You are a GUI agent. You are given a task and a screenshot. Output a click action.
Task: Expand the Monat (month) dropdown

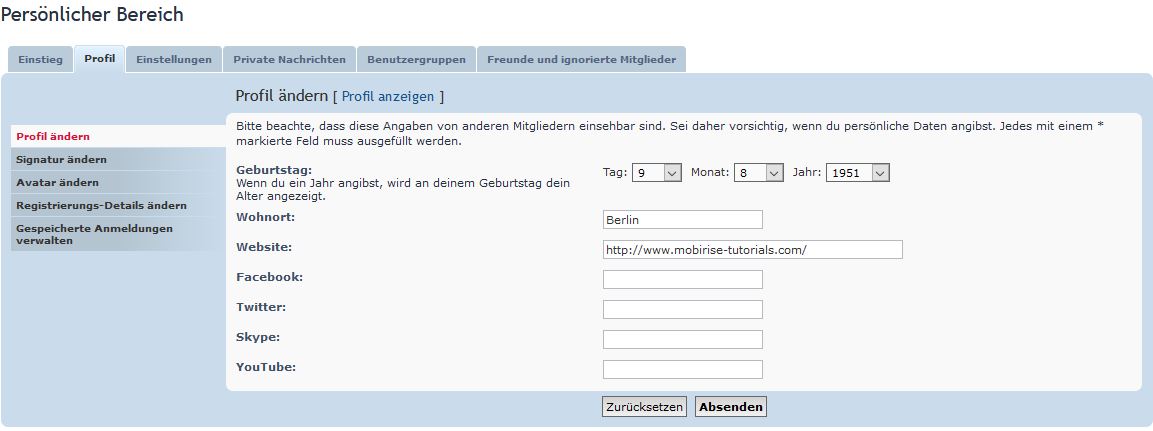tap(758, 173)
